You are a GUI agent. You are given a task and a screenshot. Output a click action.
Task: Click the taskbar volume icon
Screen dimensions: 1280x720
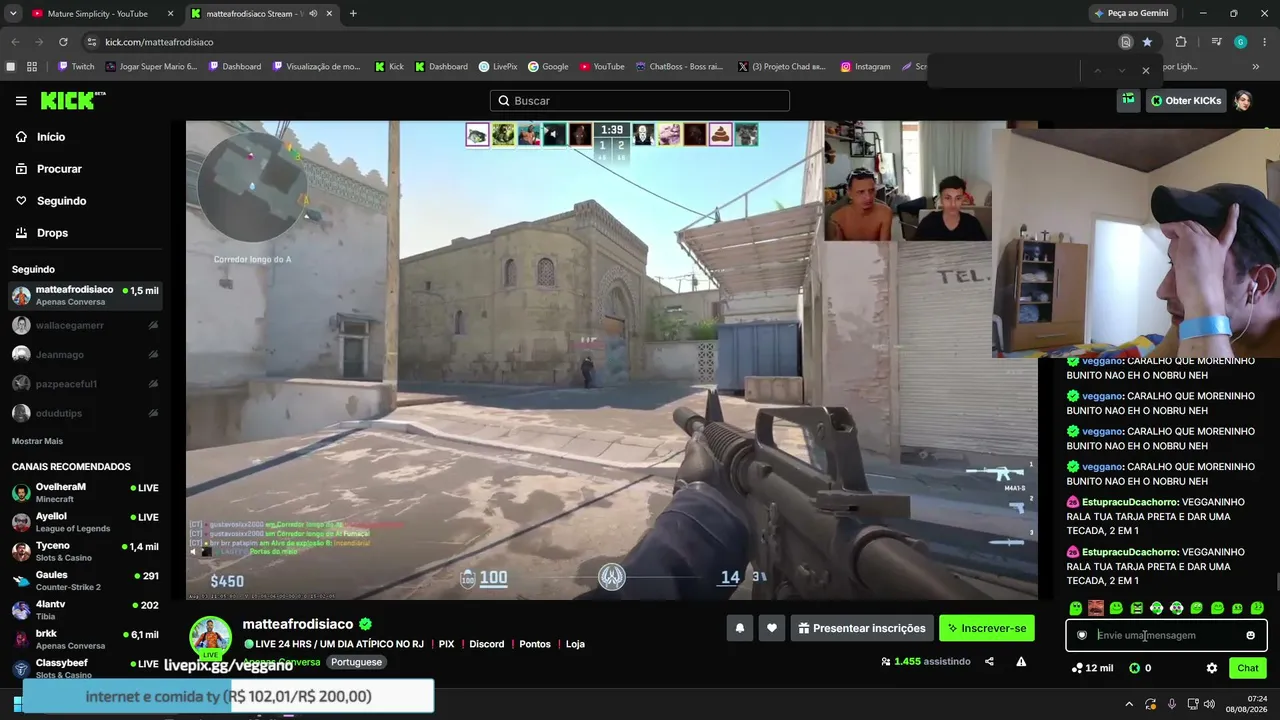[x=1210, y=704]
